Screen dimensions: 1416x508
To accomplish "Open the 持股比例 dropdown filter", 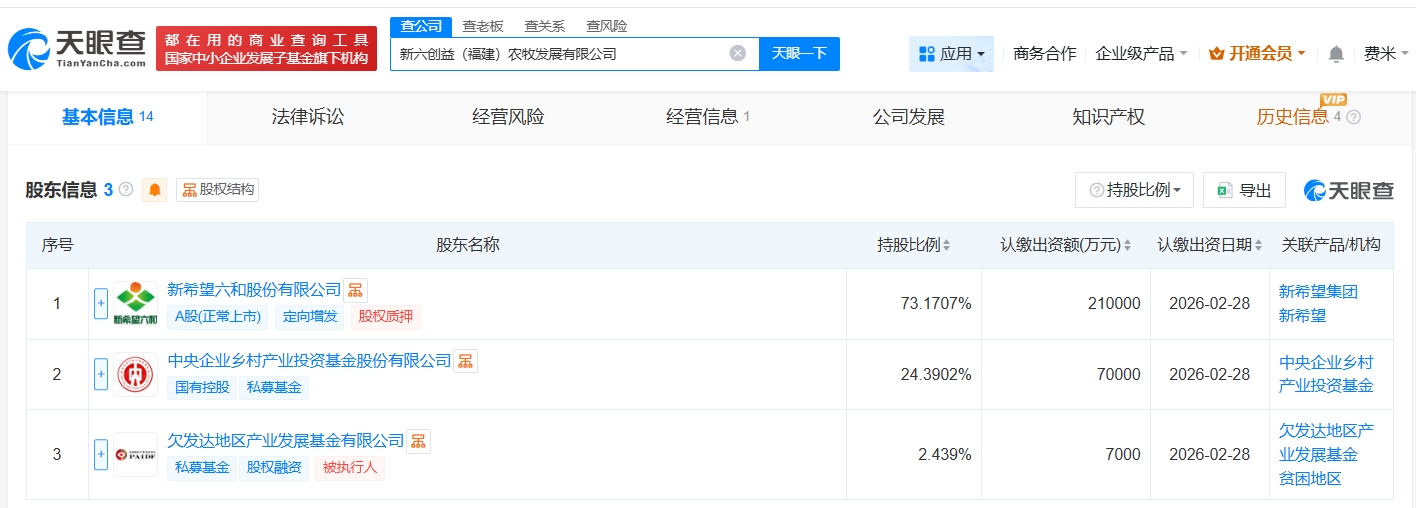I will (x=1134, y=190).
